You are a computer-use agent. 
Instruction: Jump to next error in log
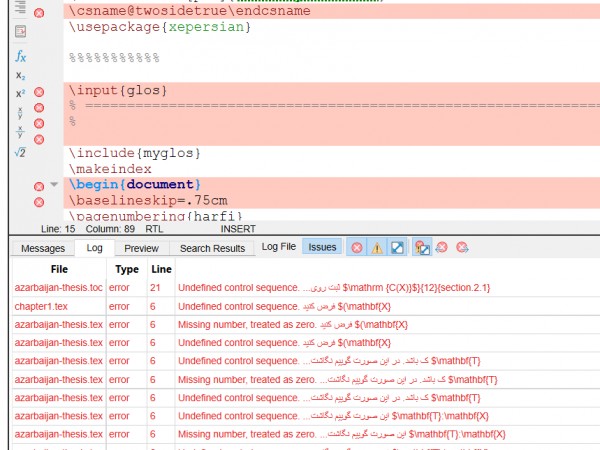463,247
